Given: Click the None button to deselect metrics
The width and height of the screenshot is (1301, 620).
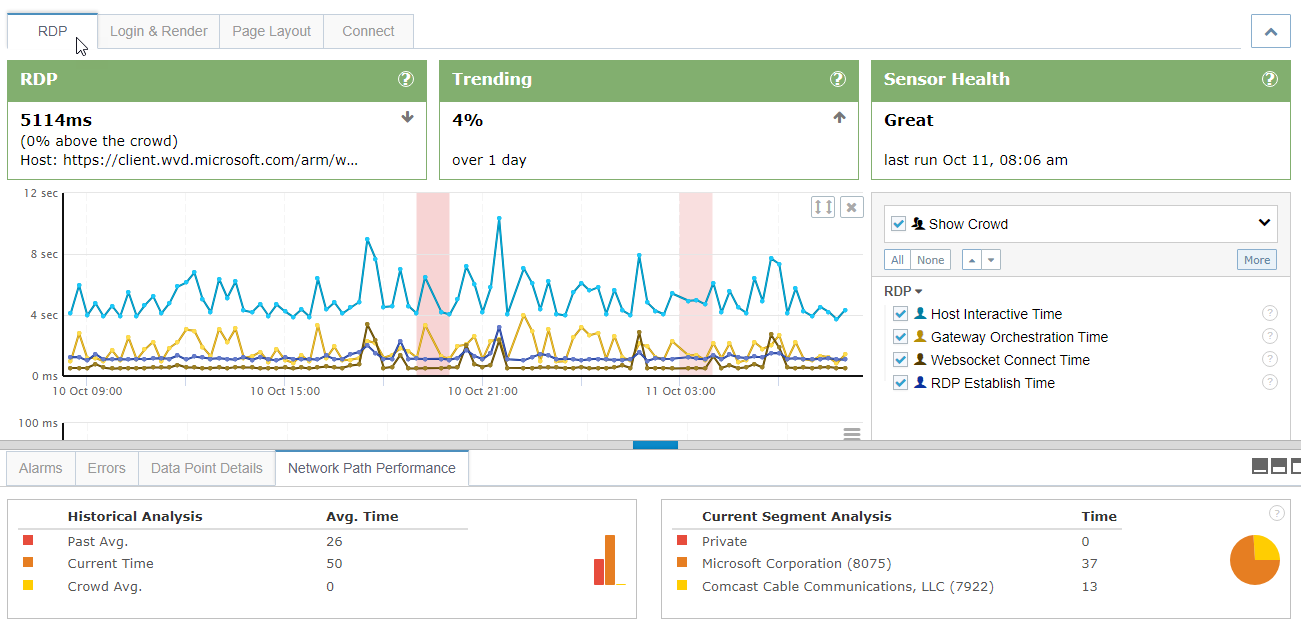Looking at the screenshot, I should (x=930, y=259).
